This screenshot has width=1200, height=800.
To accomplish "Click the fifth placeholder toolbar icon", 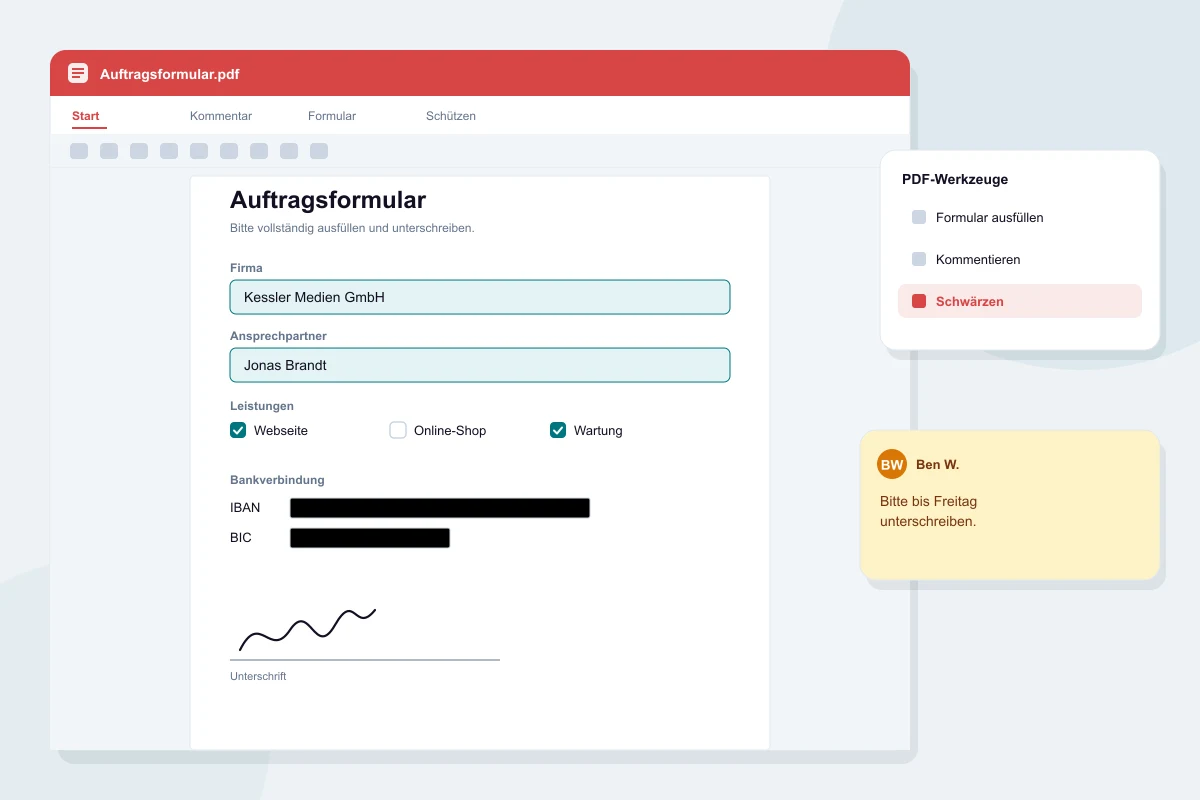I will point(199,151).
